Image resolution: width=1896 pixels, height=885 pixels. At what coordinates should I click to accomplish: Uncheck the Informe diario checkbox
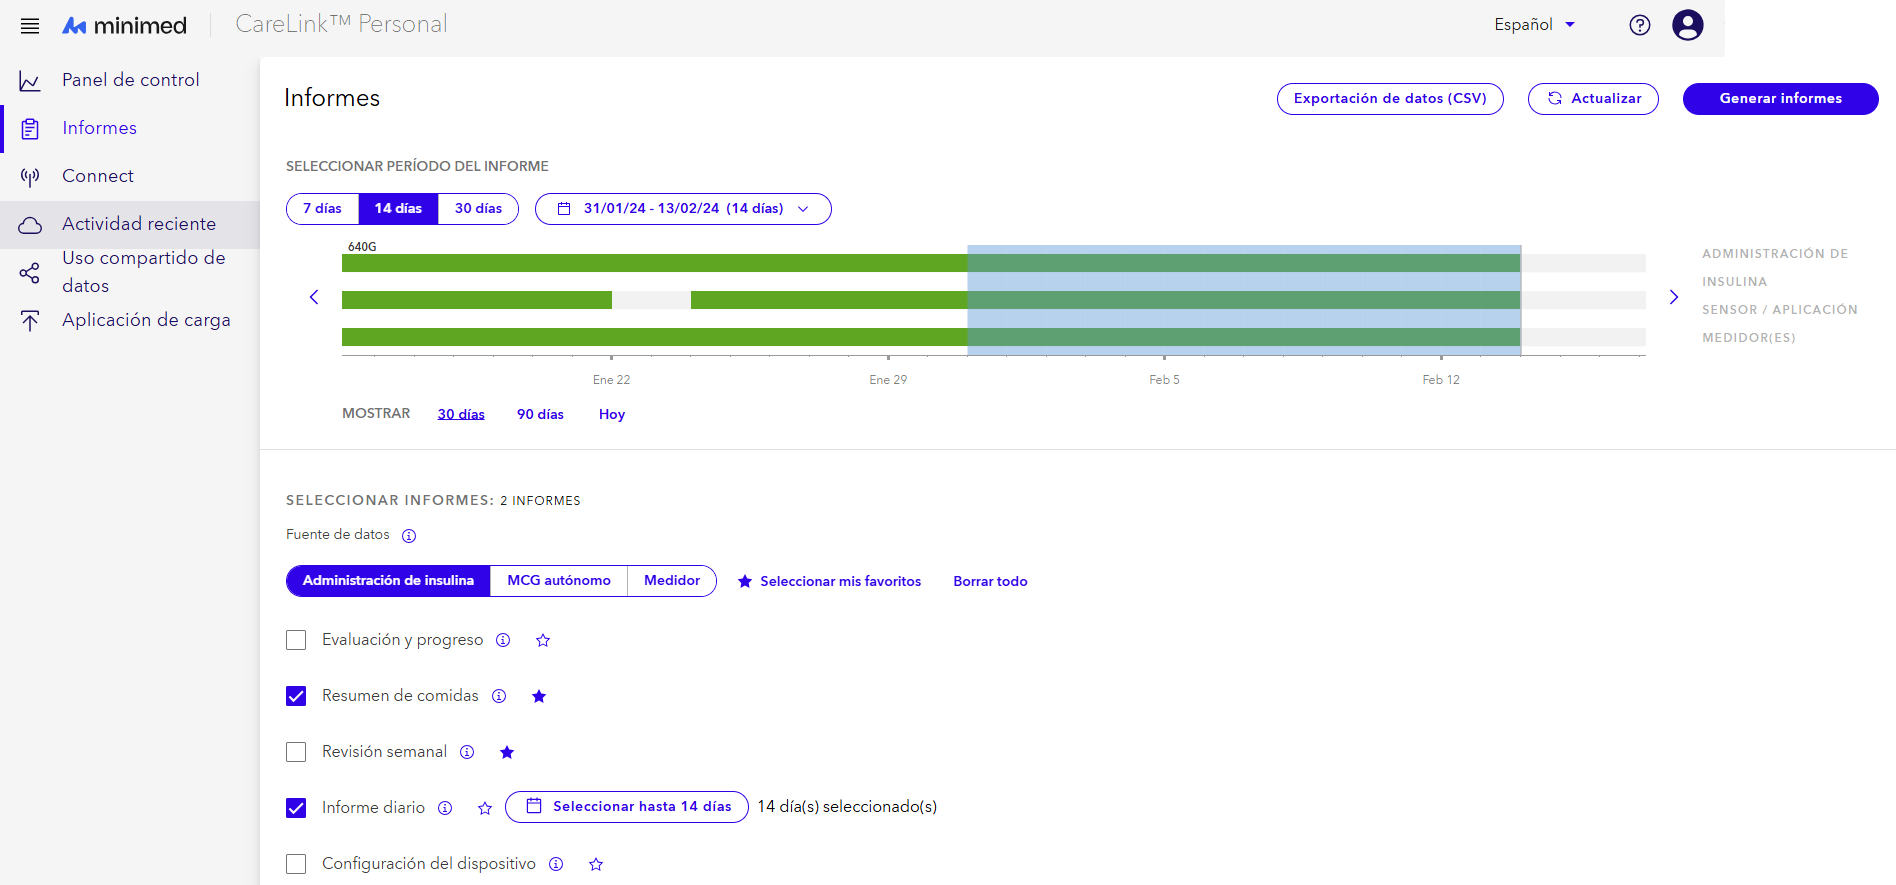tap(296, 808)
